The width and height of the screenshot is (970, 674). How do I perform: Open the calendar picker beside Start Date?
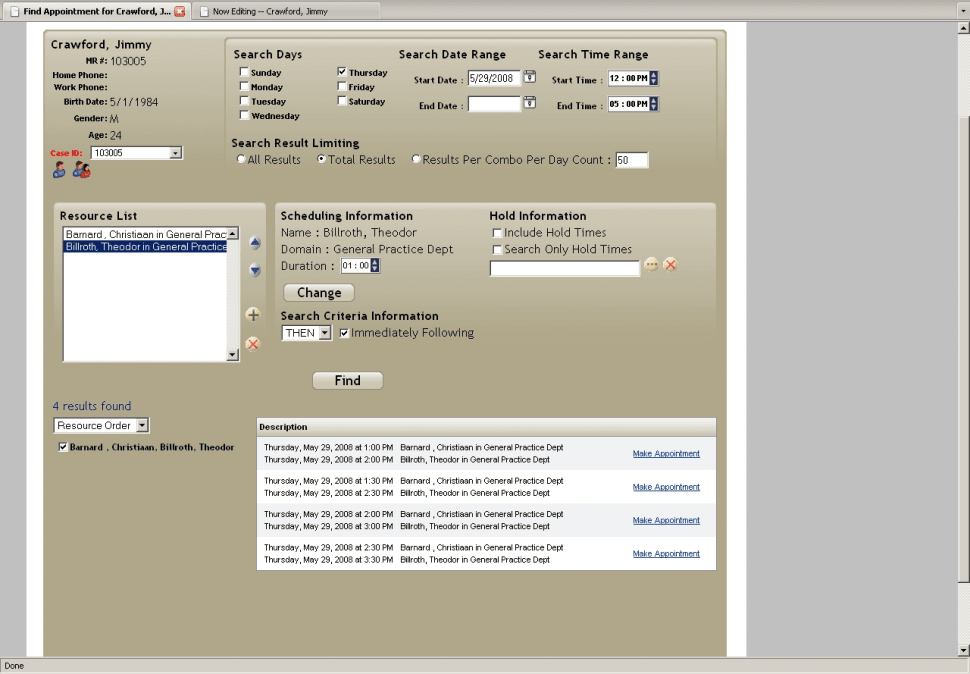[x=529, y=77]
